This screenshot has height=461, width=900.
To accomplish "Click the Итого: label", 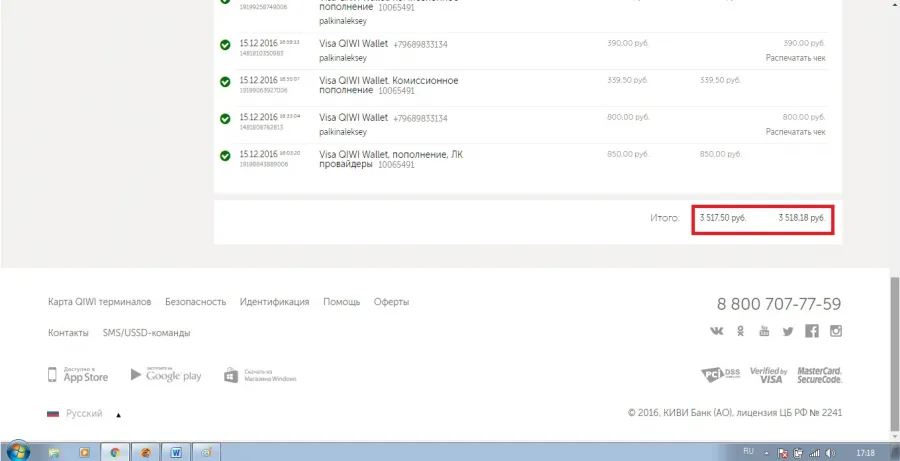I will 665,218.
